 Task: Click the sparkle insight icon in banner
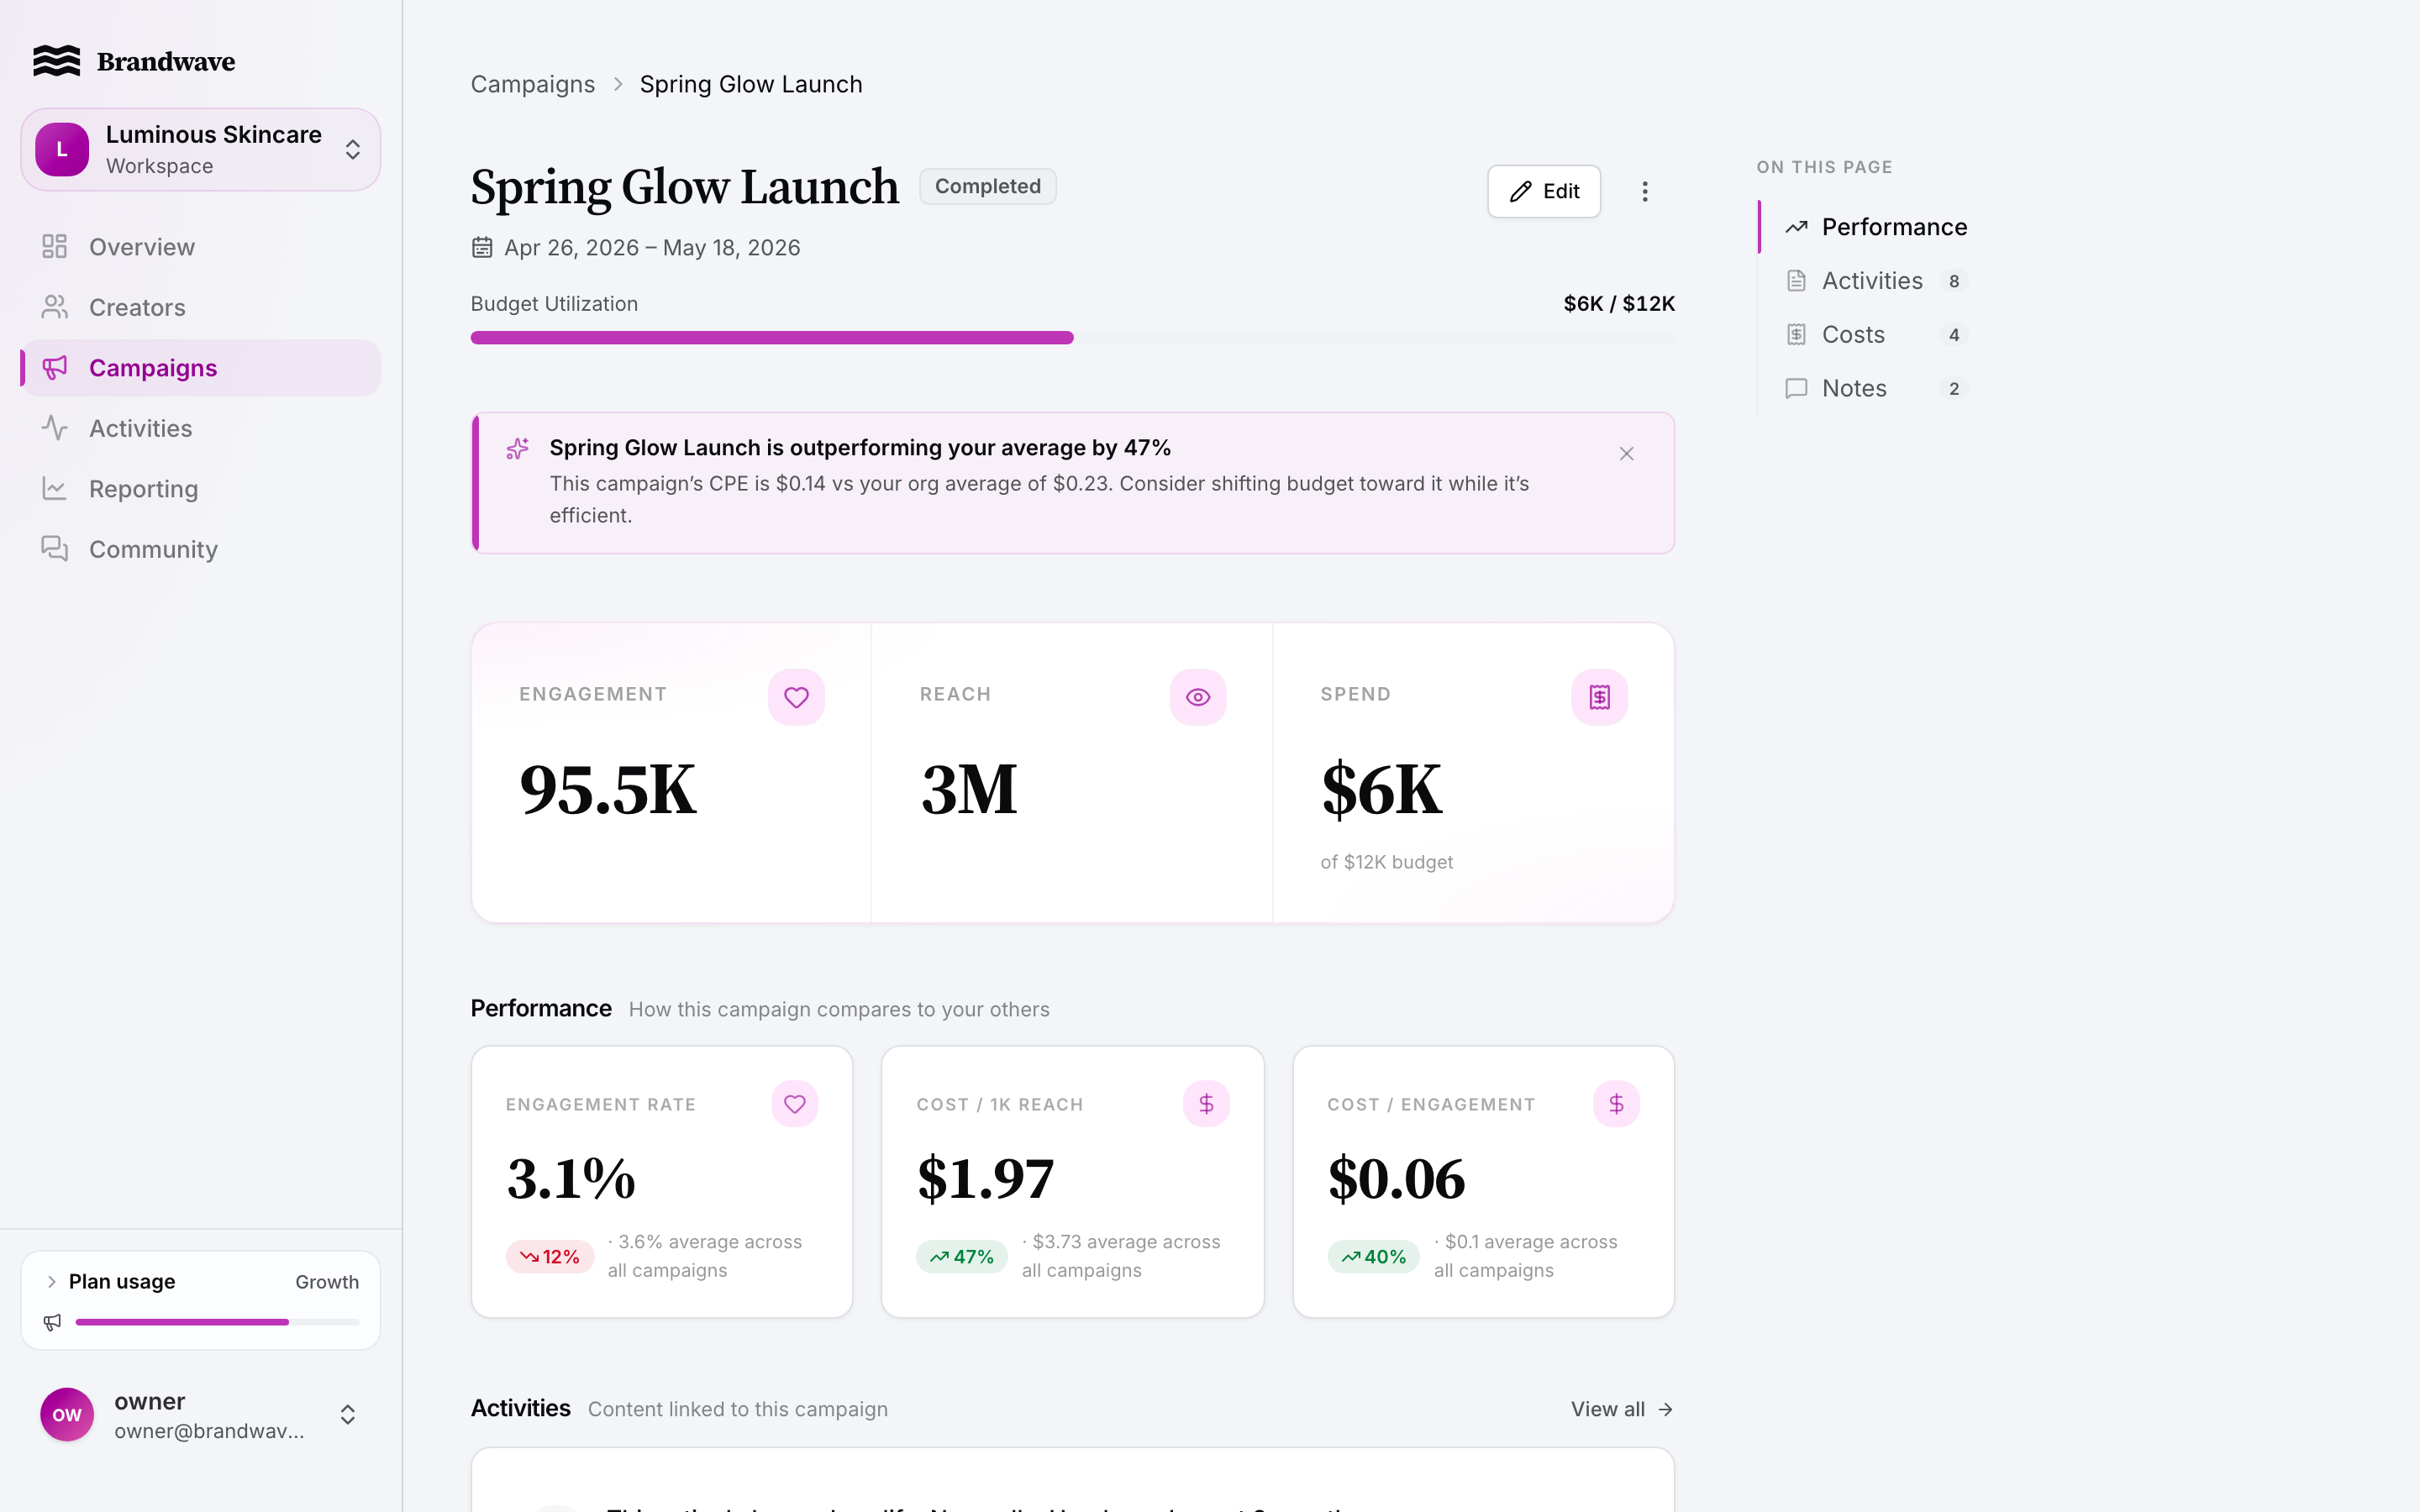[517, 449]
